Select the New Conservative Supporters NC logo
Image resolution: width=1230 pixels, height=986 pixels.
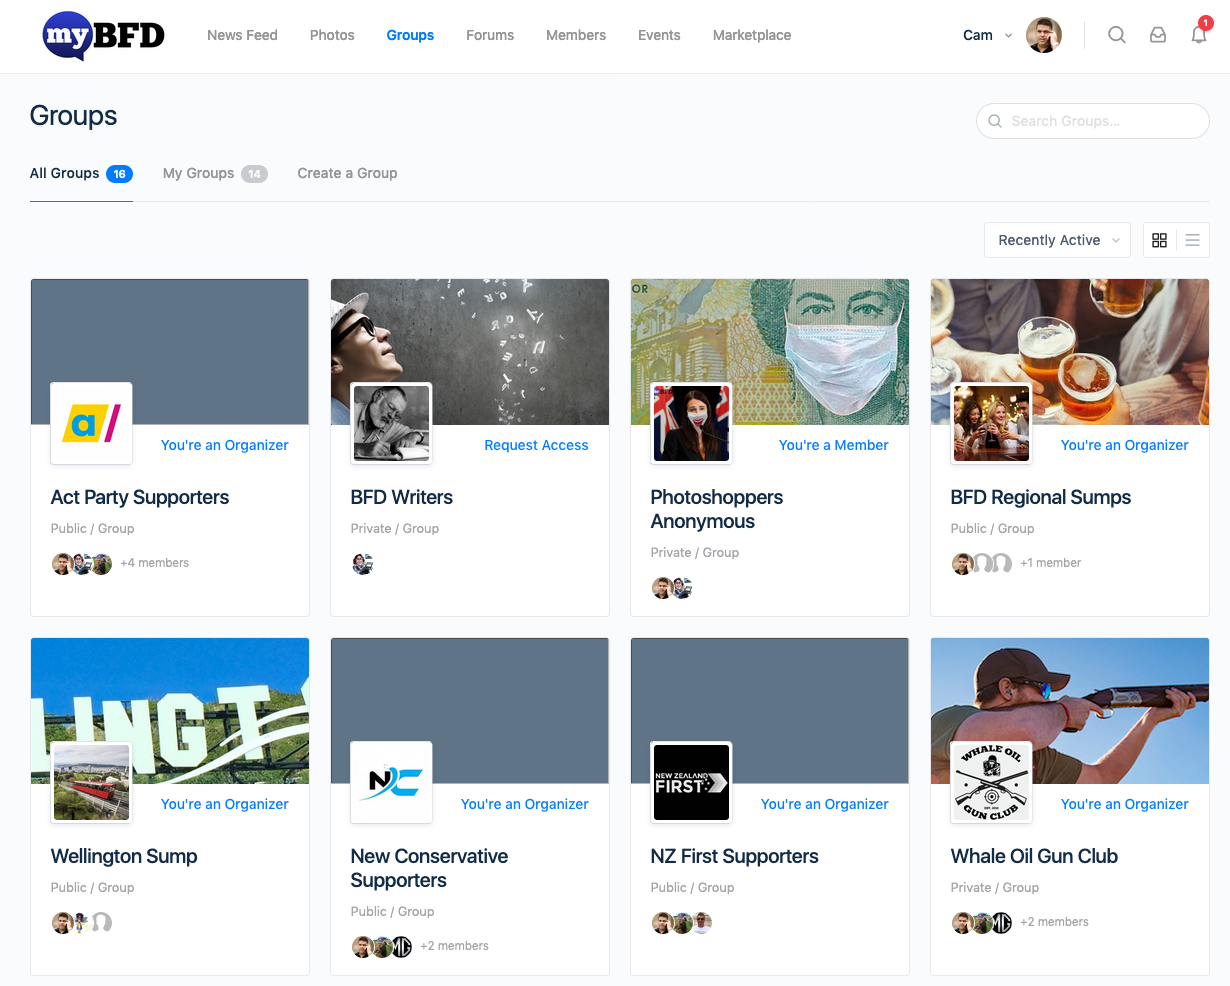391,782
